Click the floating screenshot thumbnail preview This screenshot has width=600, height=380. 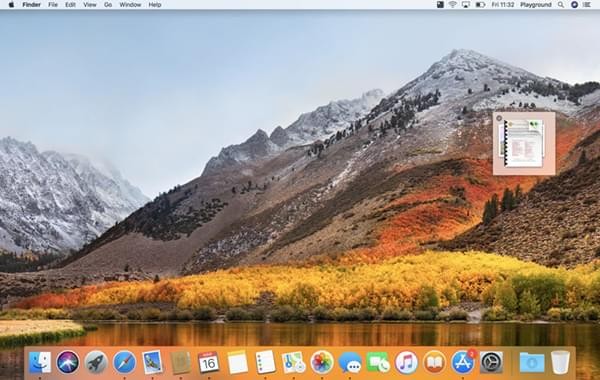[524, 144]
